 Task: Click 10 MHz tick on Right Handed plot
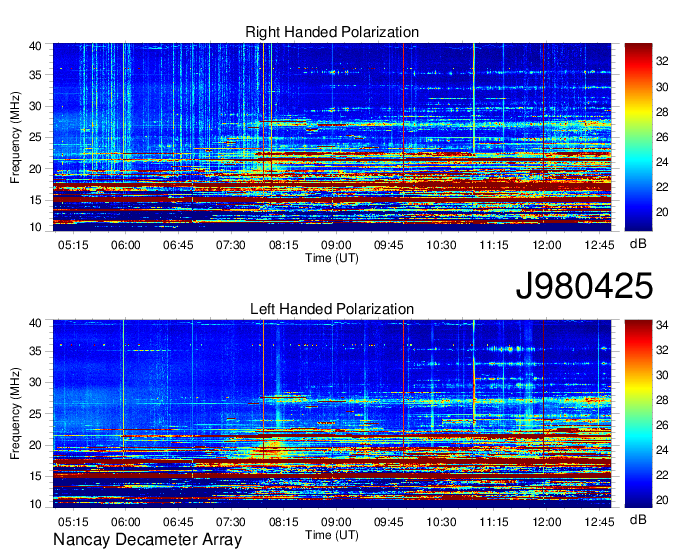pos(35,227)
